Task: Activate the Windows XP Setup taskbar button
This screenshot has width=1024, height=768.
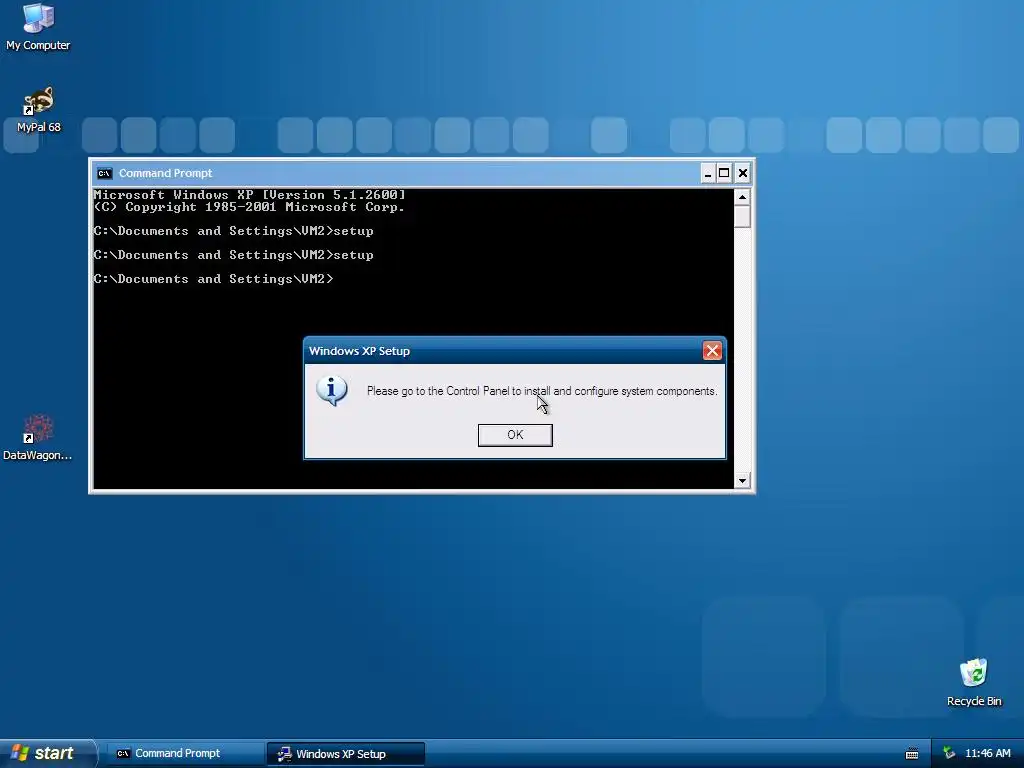Action: pyautogui.click(x=345, y=754)
